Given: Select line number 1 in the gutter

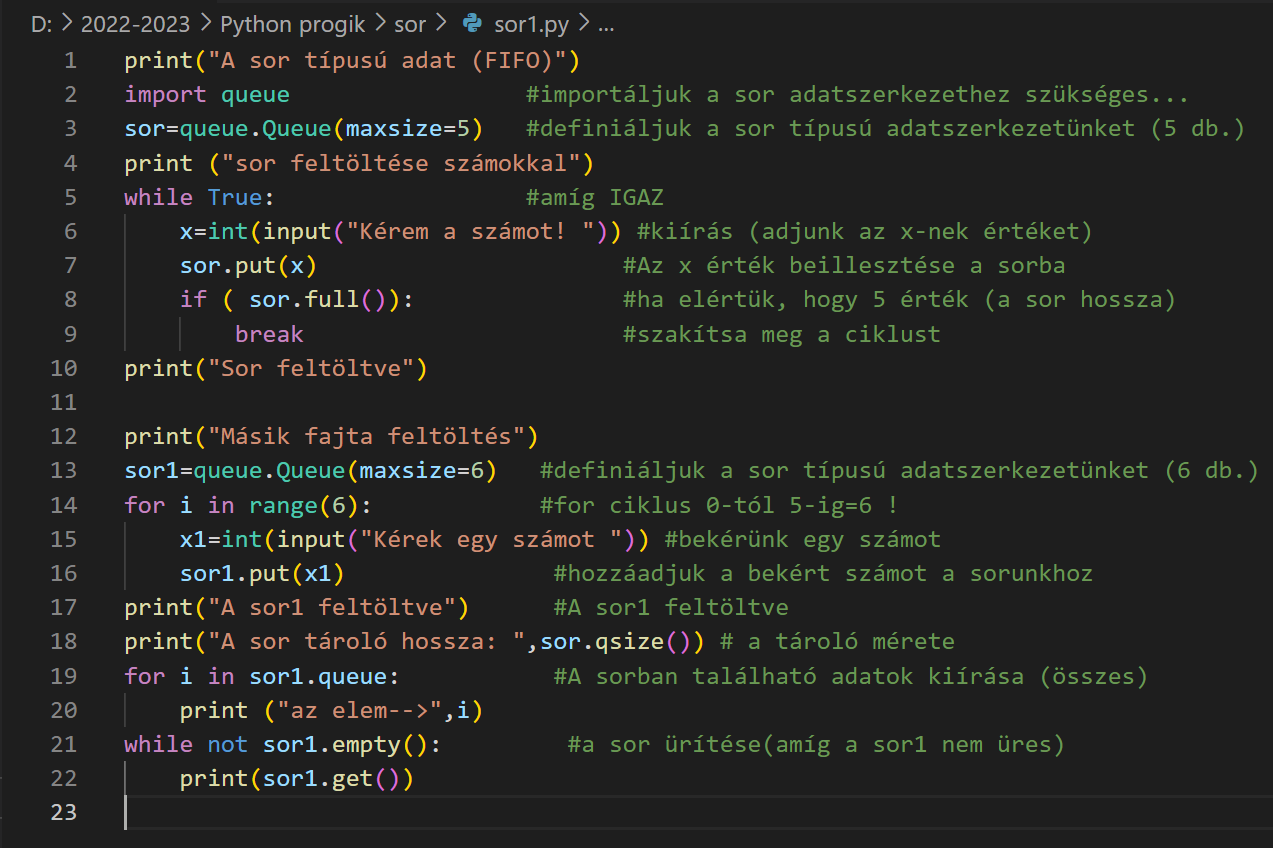Looking at the screenshot, I should click(x=70, y=61).
